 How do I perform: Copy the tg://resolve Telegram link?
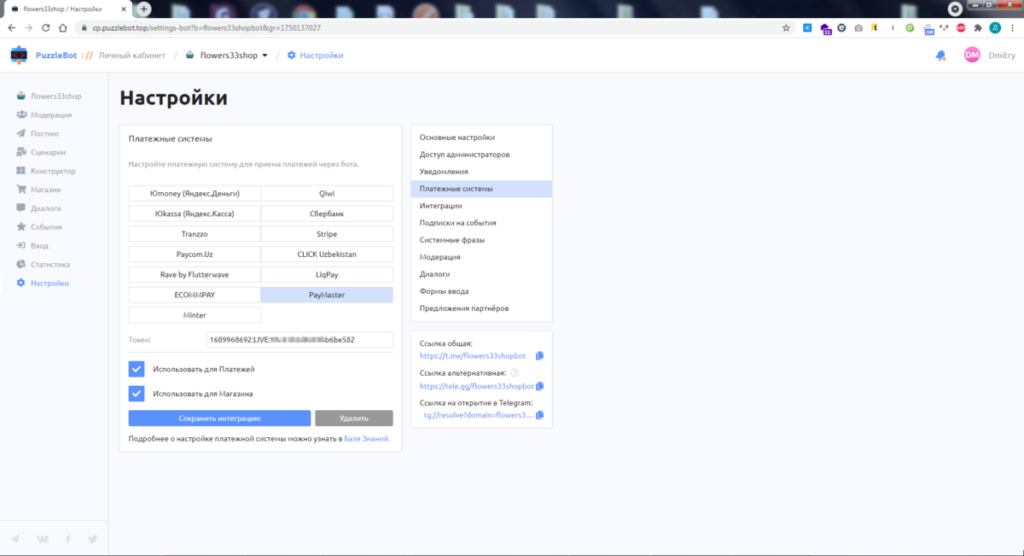click(540, 415)
